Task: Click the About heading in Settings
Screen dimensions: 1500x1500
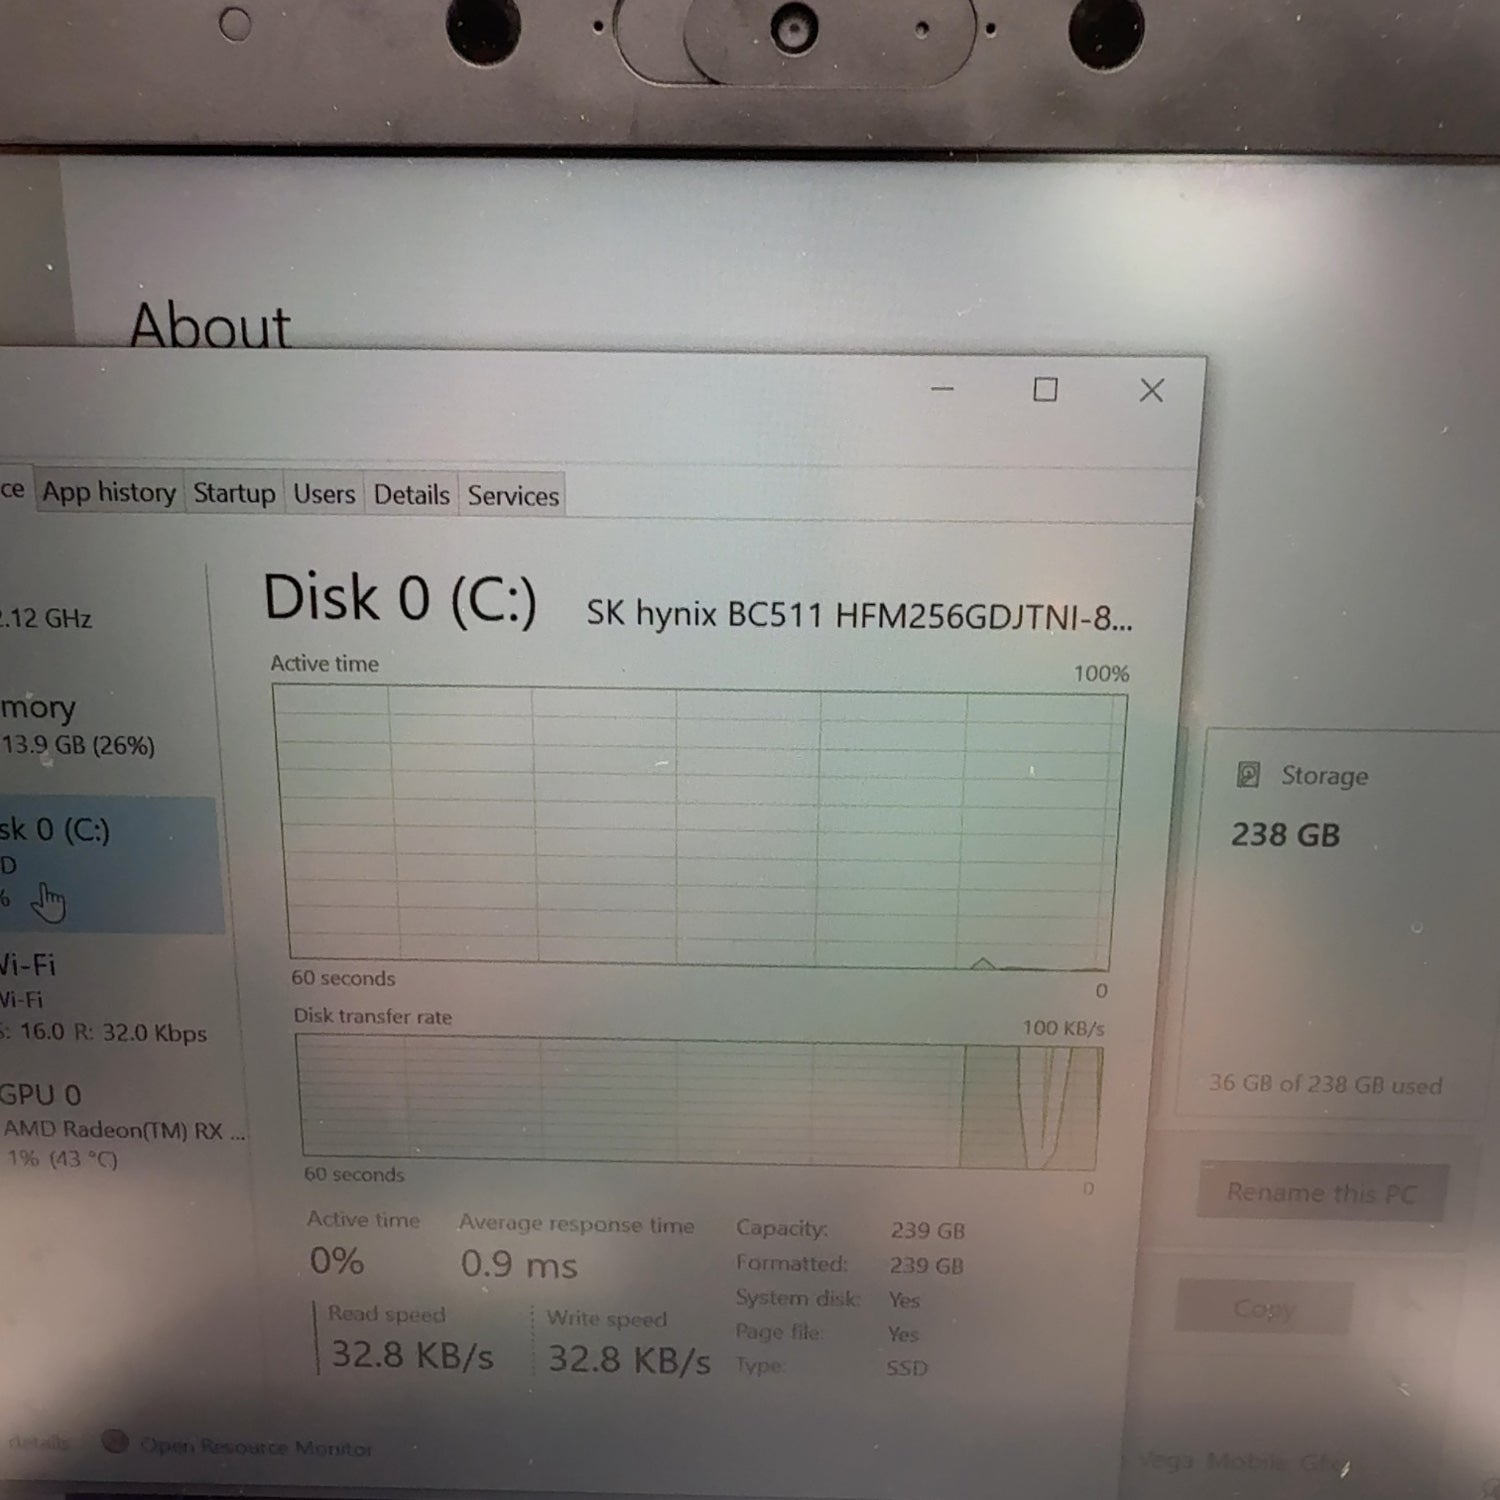Action: (210, 325)
